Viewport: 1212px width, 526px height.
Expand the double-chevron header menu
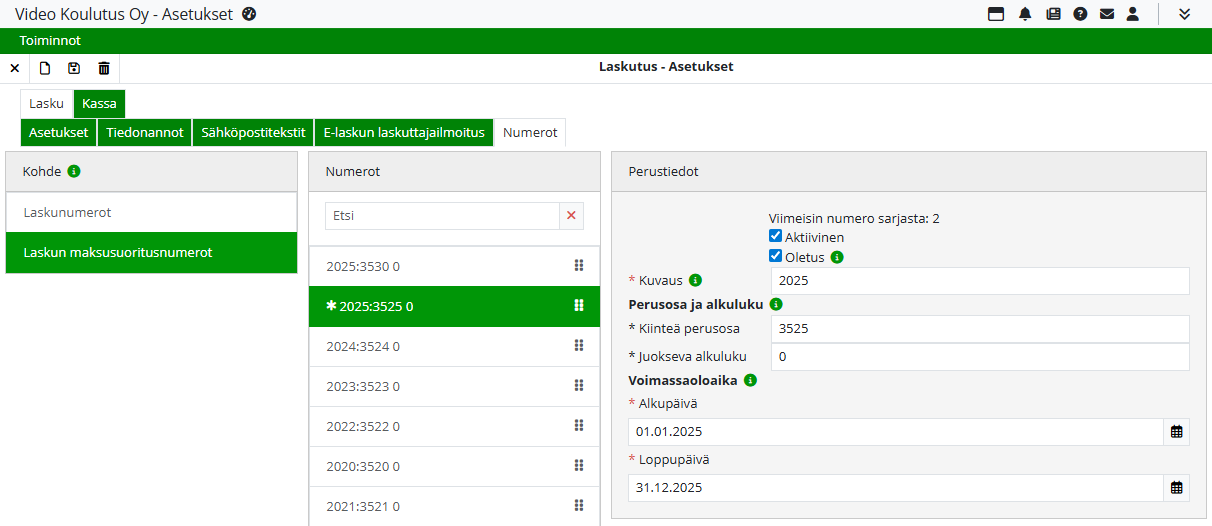point(1185,14)
